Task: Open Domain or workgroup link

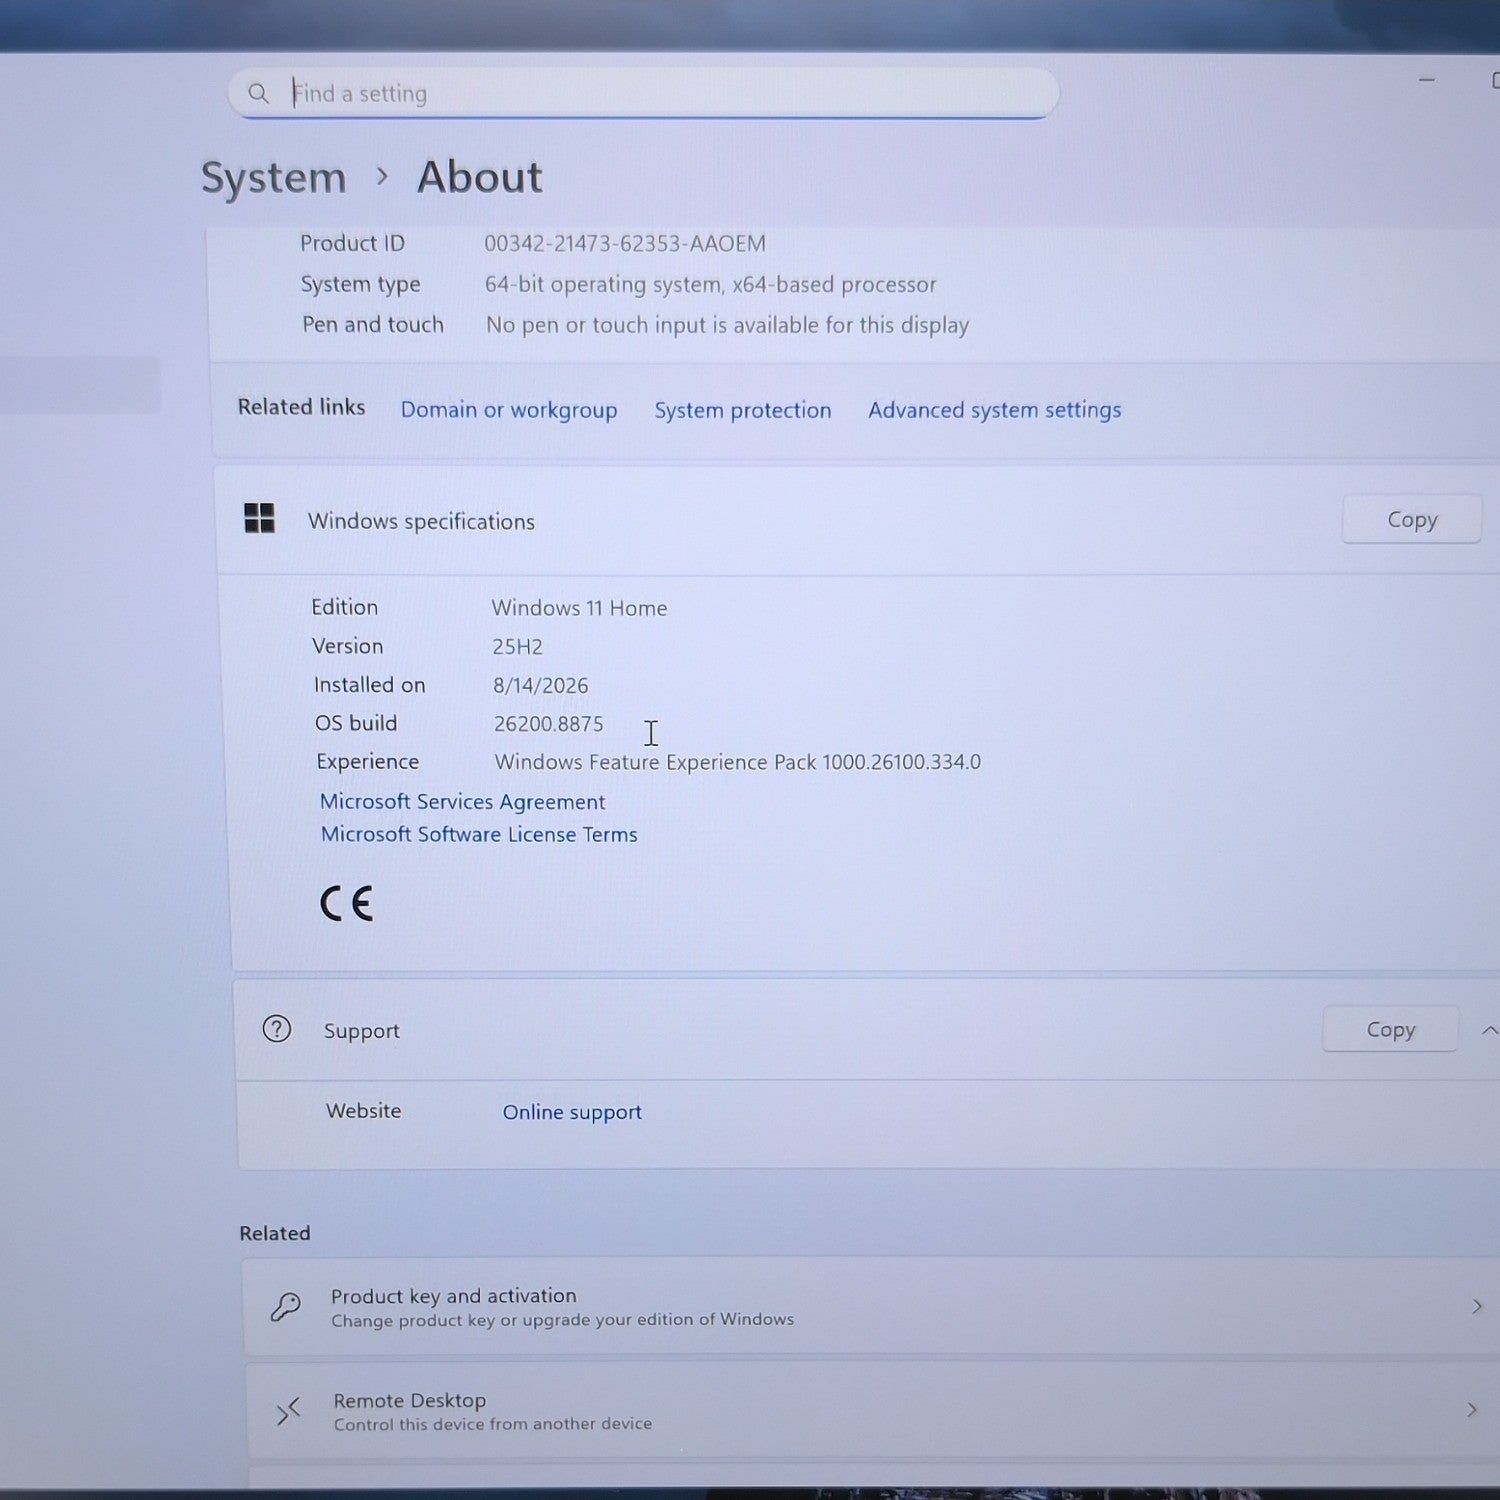Action: pyautogui.click(x=509, y=410)
